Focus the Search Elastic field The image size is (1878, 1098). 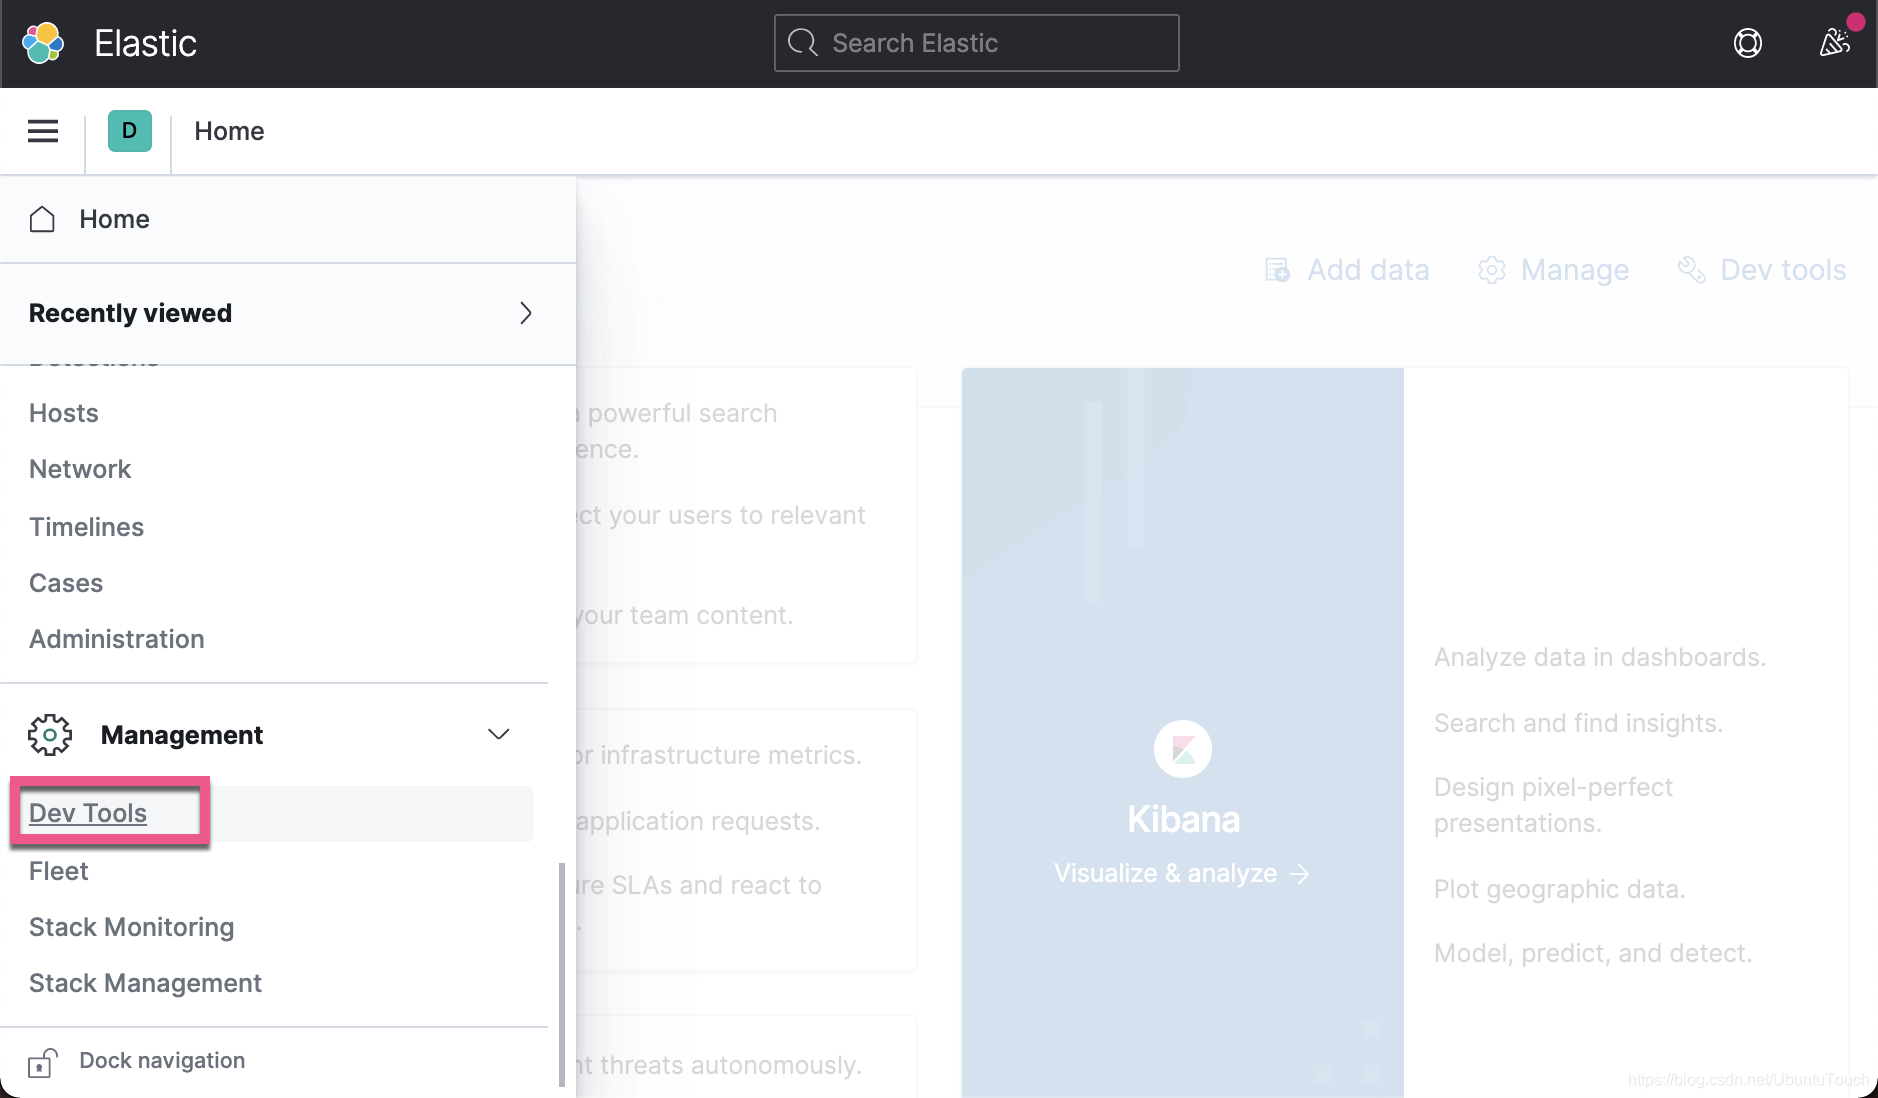coord(977,43)
